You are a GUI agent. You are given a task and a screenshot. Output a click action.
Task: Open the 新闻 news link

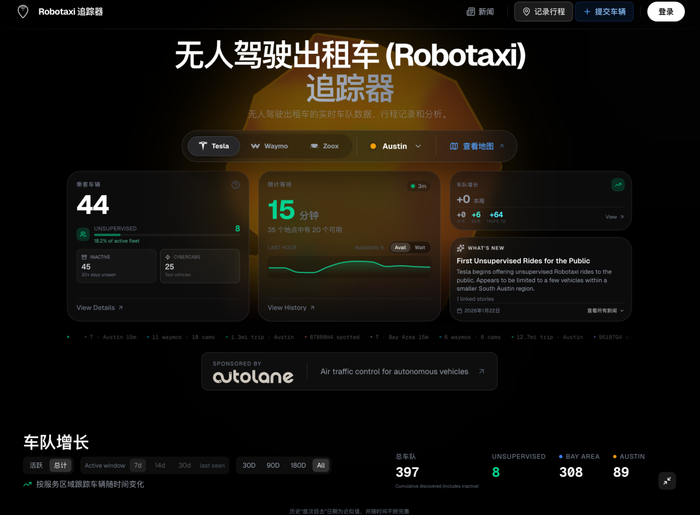point(480,12)
